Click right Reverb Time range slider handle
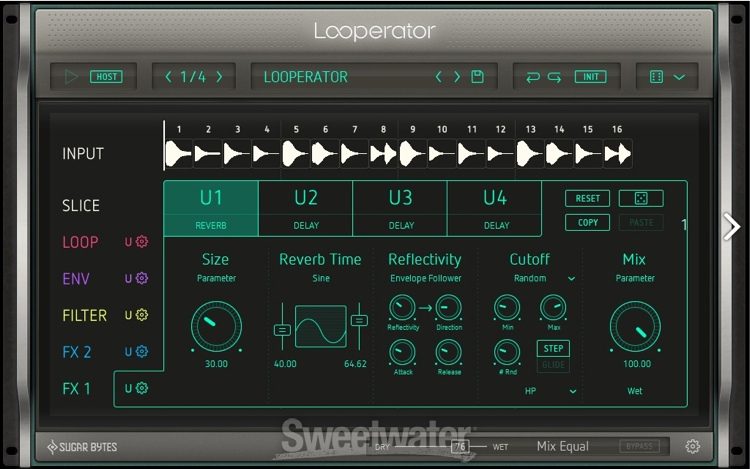 359,320
